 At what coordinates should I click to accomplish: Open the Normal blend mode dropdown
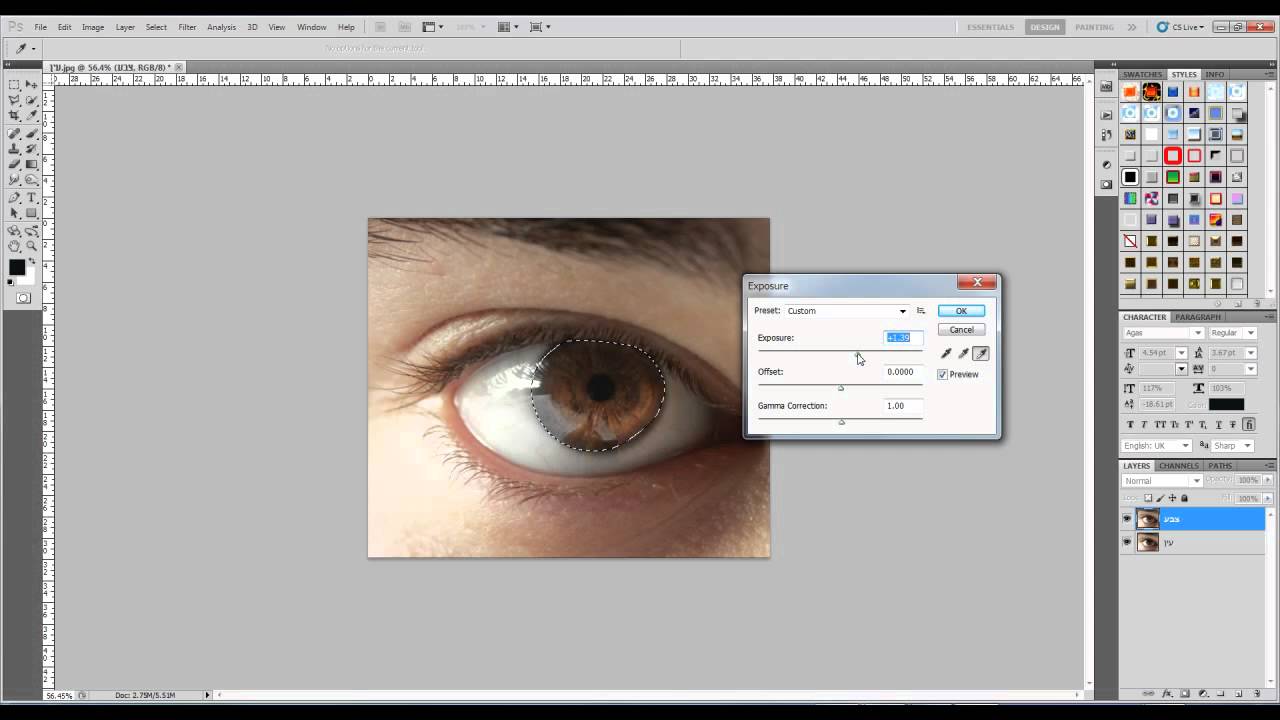coord(1162,481)
